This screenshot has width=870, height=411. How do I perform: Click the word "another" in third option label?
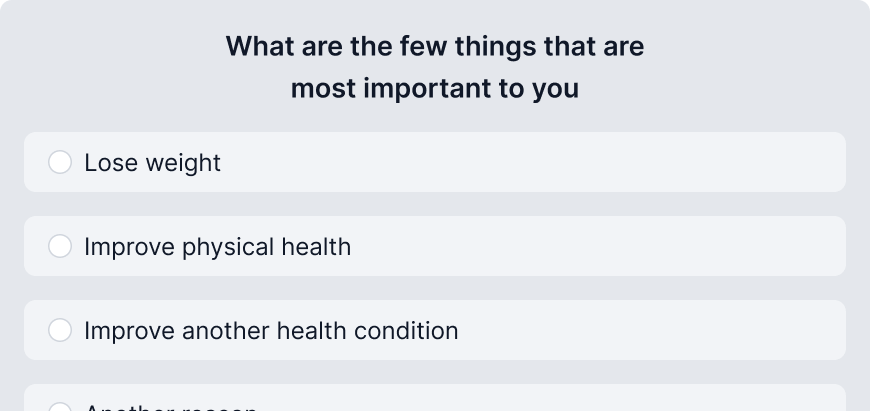(226, 331)
